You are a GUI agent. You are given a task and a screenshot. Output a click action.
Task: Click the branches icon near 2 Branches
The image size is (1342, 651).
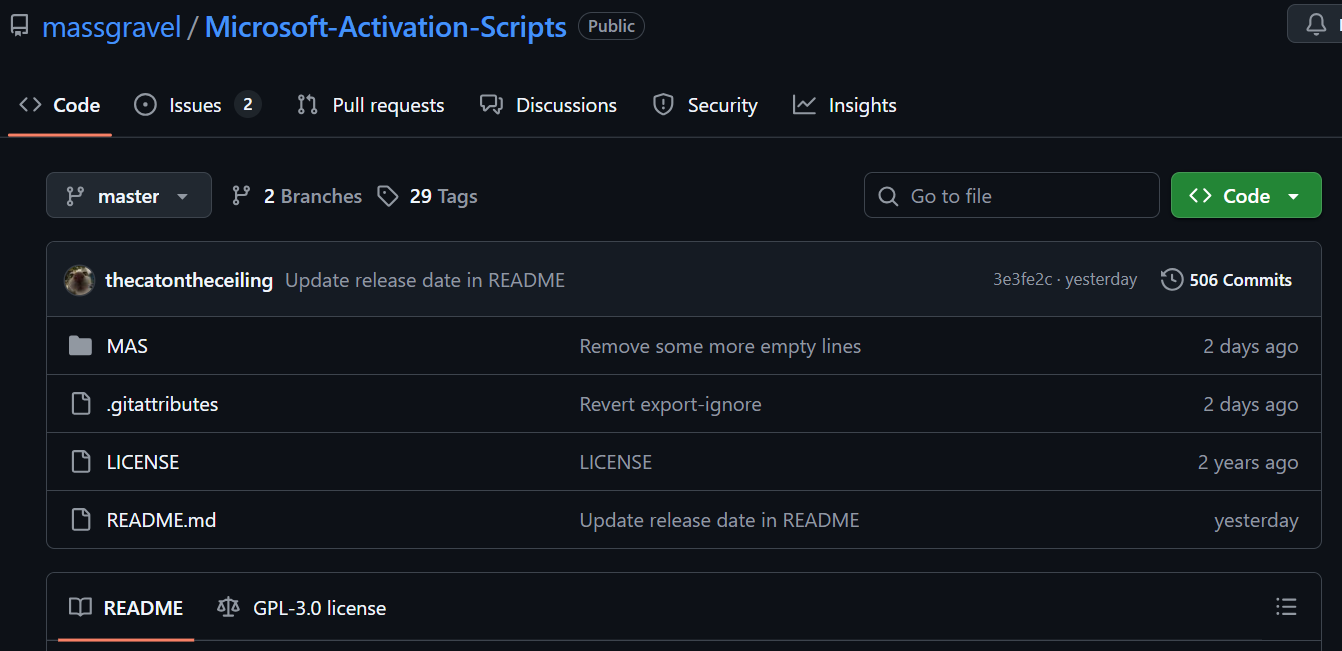pyautogui.click(x=241, y=196)
